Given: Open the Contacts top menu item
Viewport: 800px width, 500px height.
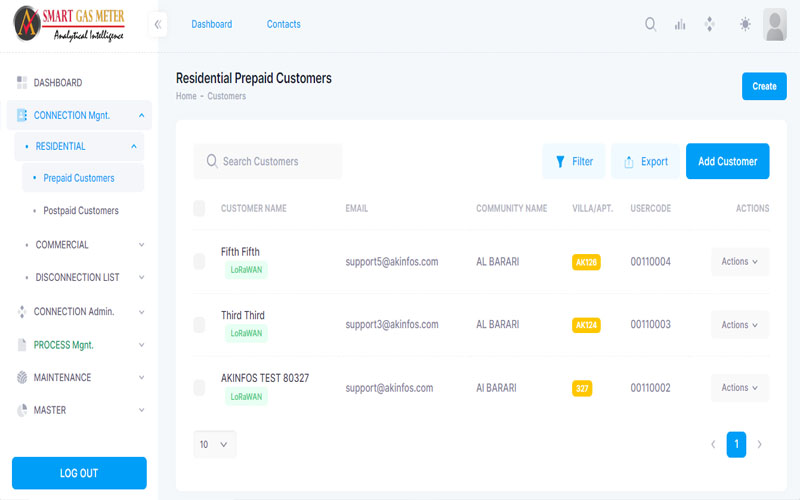Looking at the screenshot, I should [x=283, y=24].
